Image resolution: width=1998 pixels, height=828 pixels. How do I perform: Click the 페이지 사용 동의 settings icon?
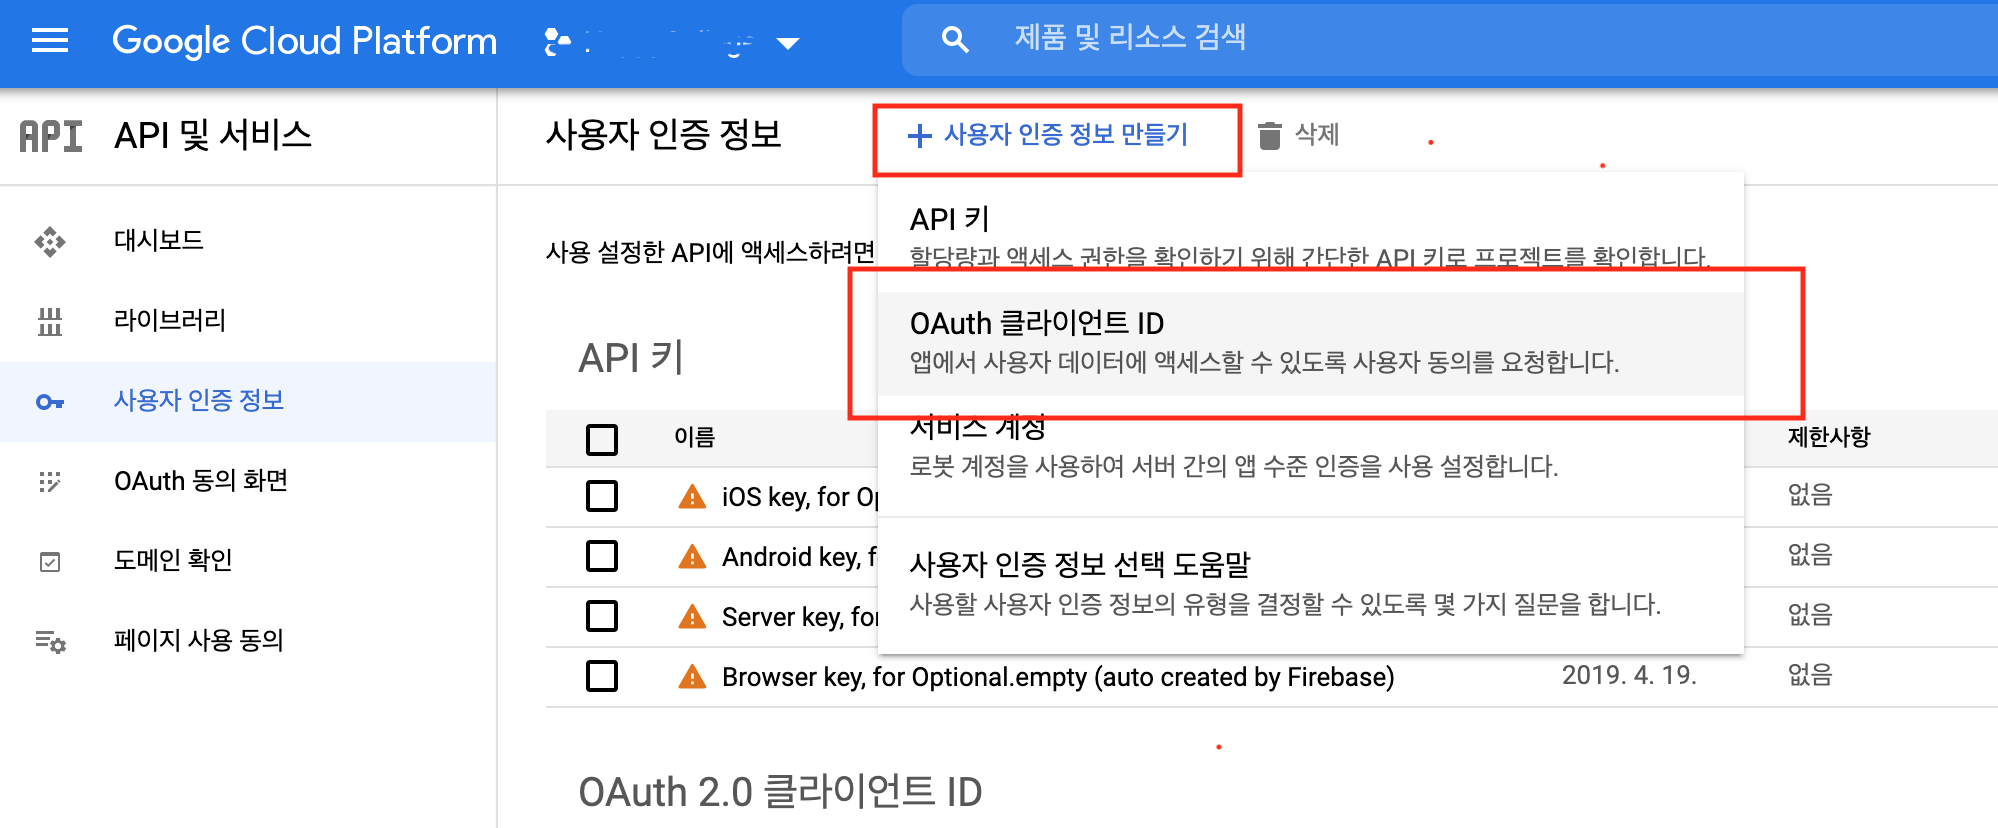coord(50,641)
